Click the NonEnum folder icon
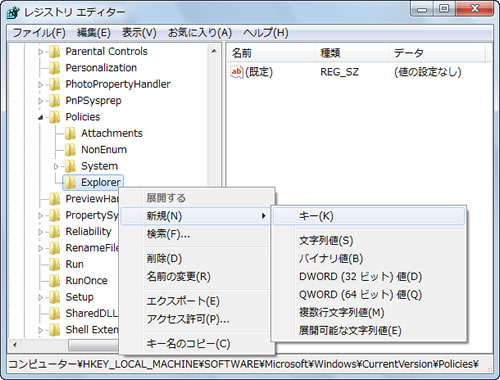 pyautogui.click(x=70, y=150)
